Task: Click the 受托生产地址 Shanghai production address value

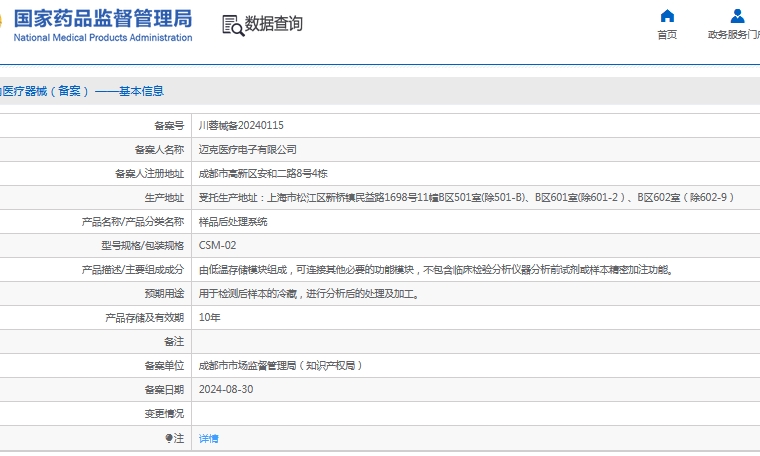Action: (466, 197)
